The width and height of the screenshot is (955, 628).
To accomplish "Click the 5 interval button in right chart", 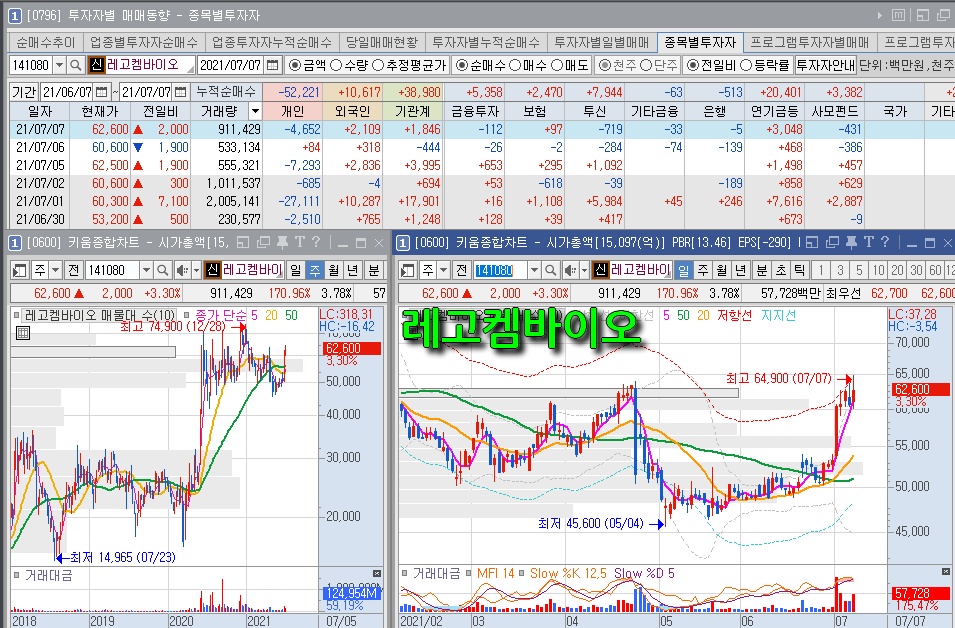I will point(859,270).
